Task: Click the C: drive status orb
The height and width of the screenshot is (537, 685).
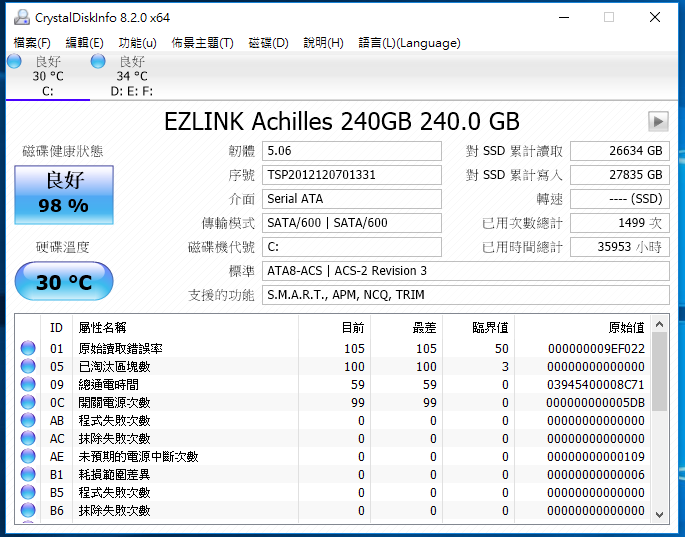Action: 14,61
